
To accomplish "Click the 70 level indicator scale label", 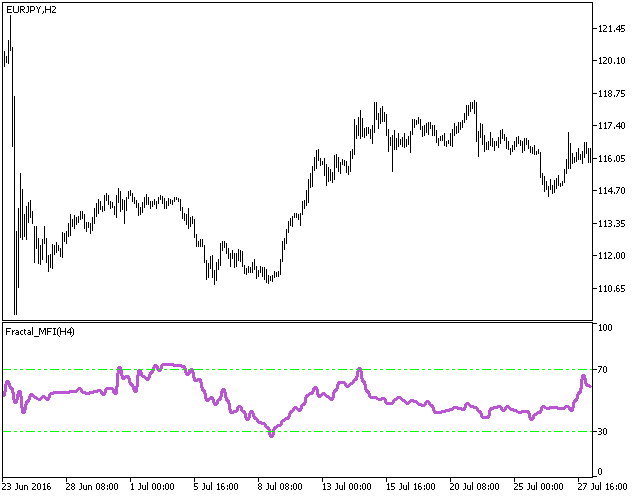I will point(603,370).
